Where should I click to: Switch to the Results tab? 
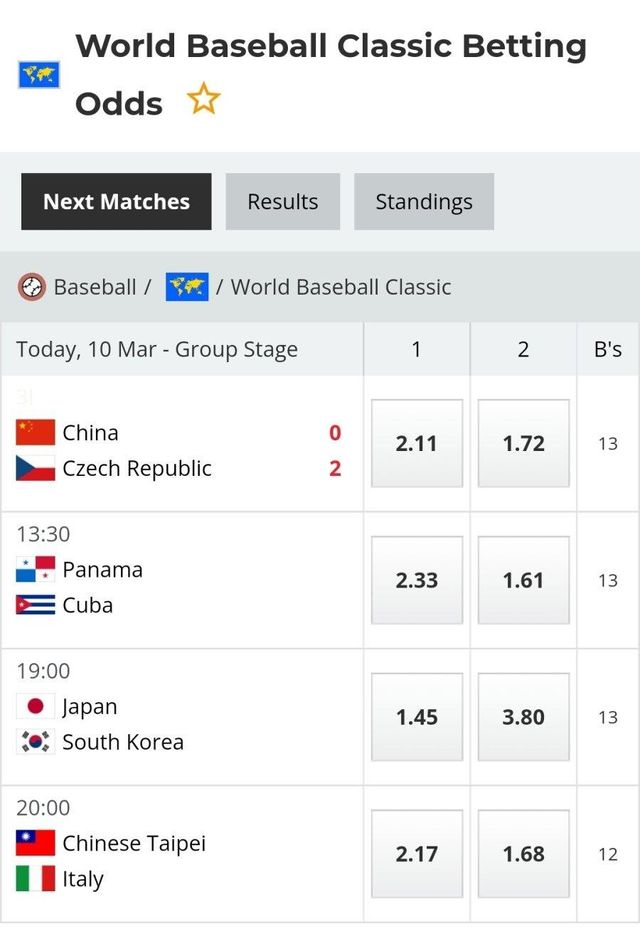(283, 202)
